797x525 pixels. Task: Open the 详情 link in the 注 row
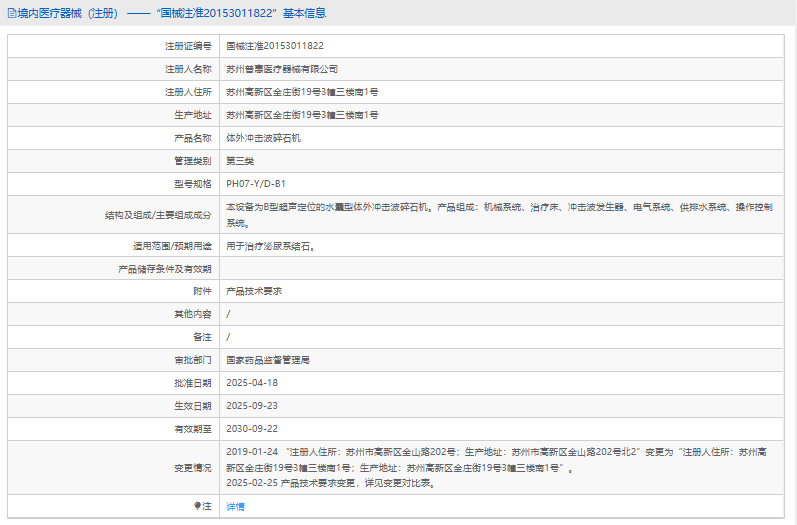tap(235, 506)
